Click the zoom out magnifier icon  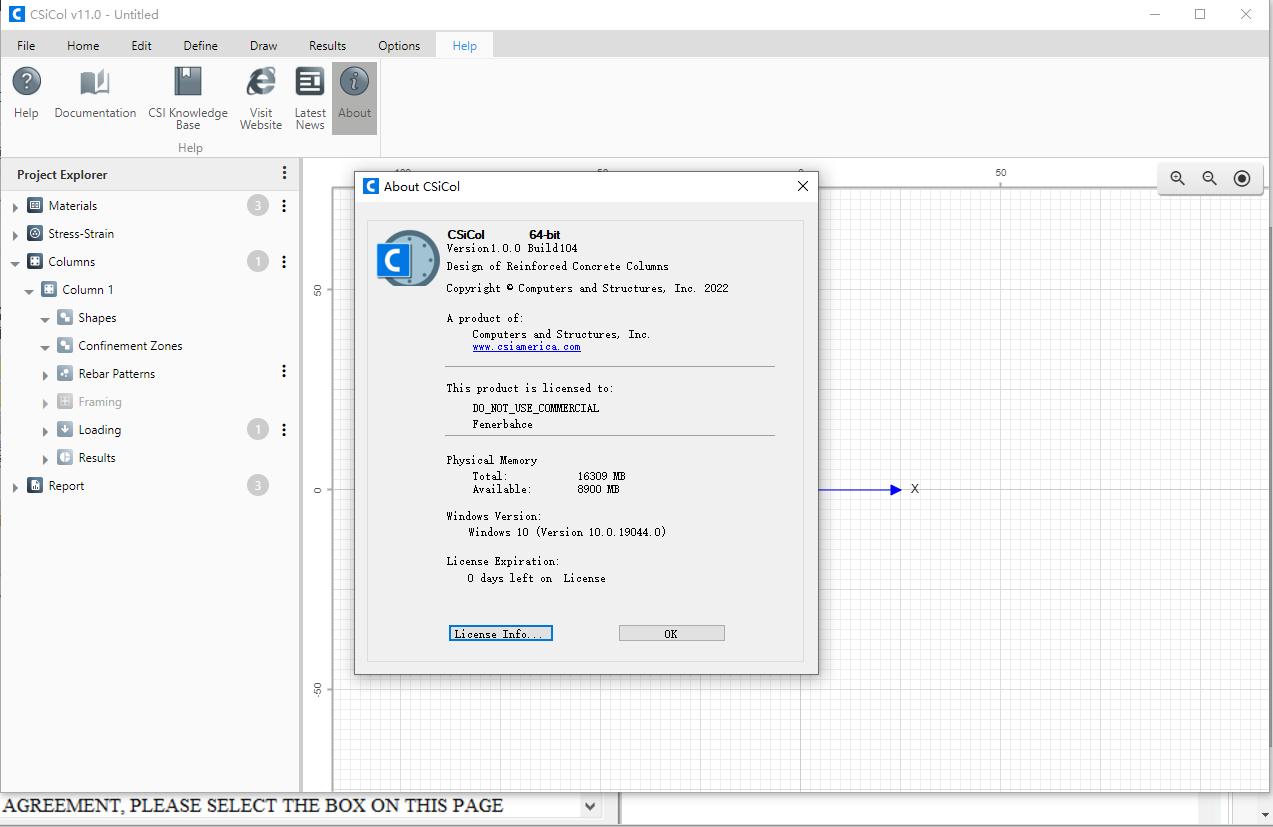pyautogui.click(x=1209, y=178)
